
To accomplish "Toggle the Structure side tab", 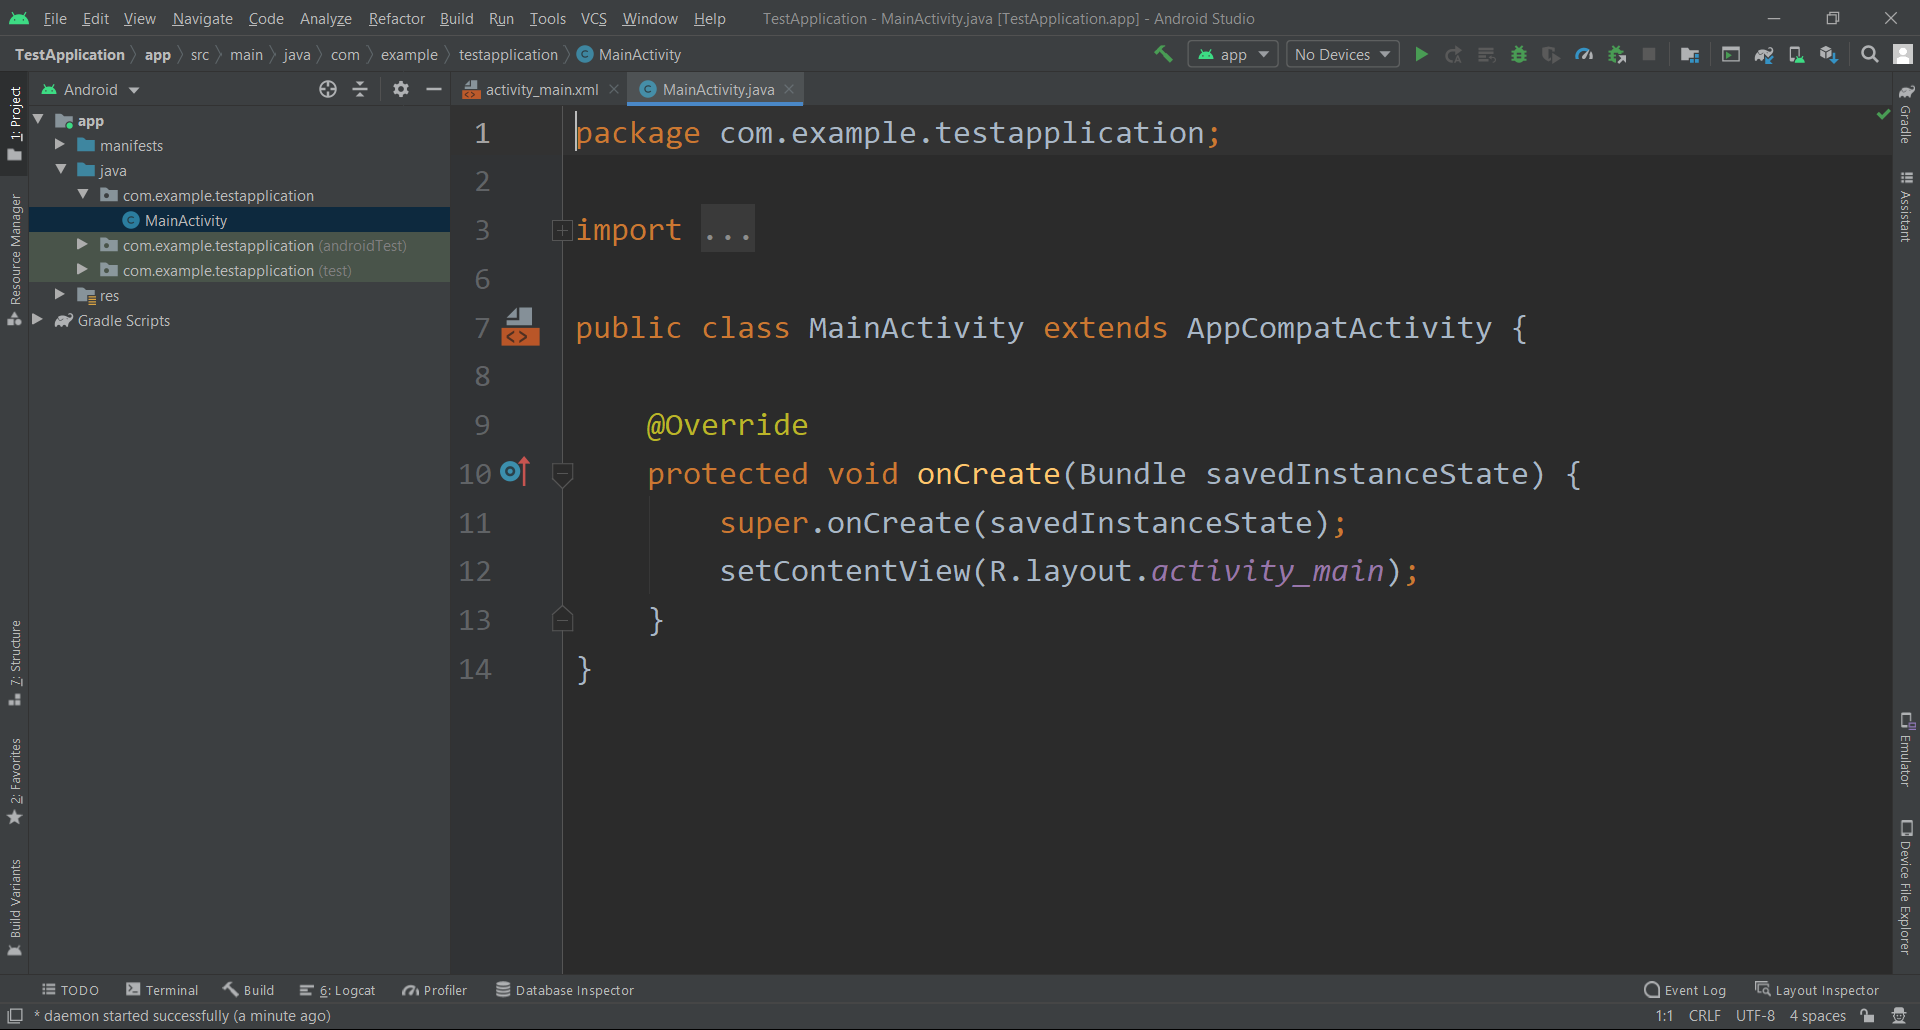I will (x=15, y=663).
